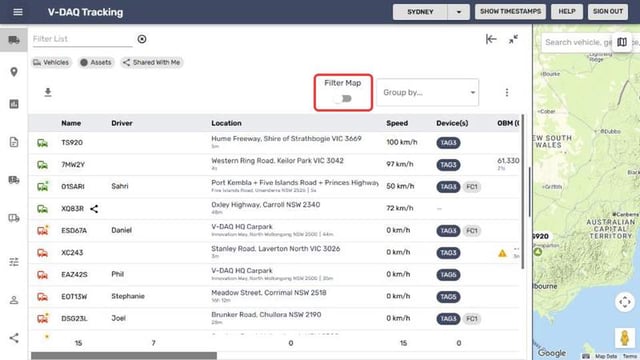This screenshot has height=360, width=640.
Task: Click driver name Stephanie
Action: click(128, 296)
